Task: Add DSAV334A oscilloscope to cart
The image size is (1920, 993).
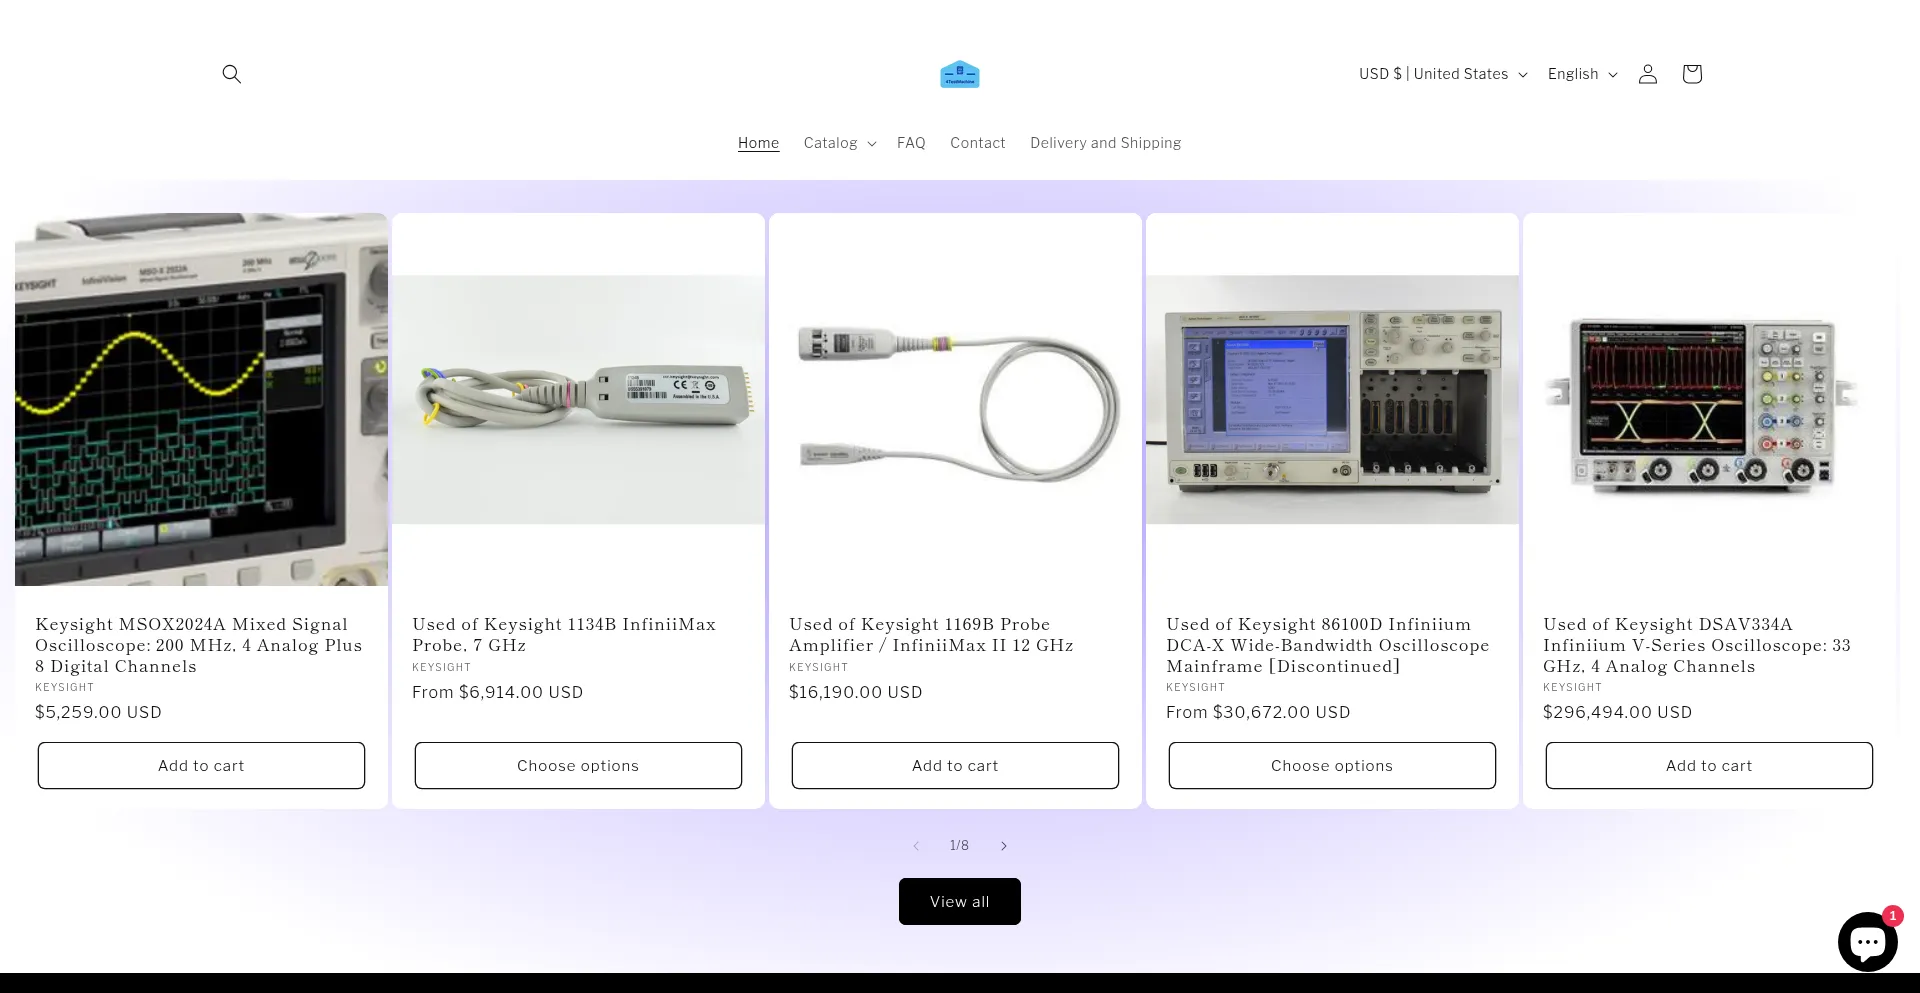Action: tap(1709, 765)
